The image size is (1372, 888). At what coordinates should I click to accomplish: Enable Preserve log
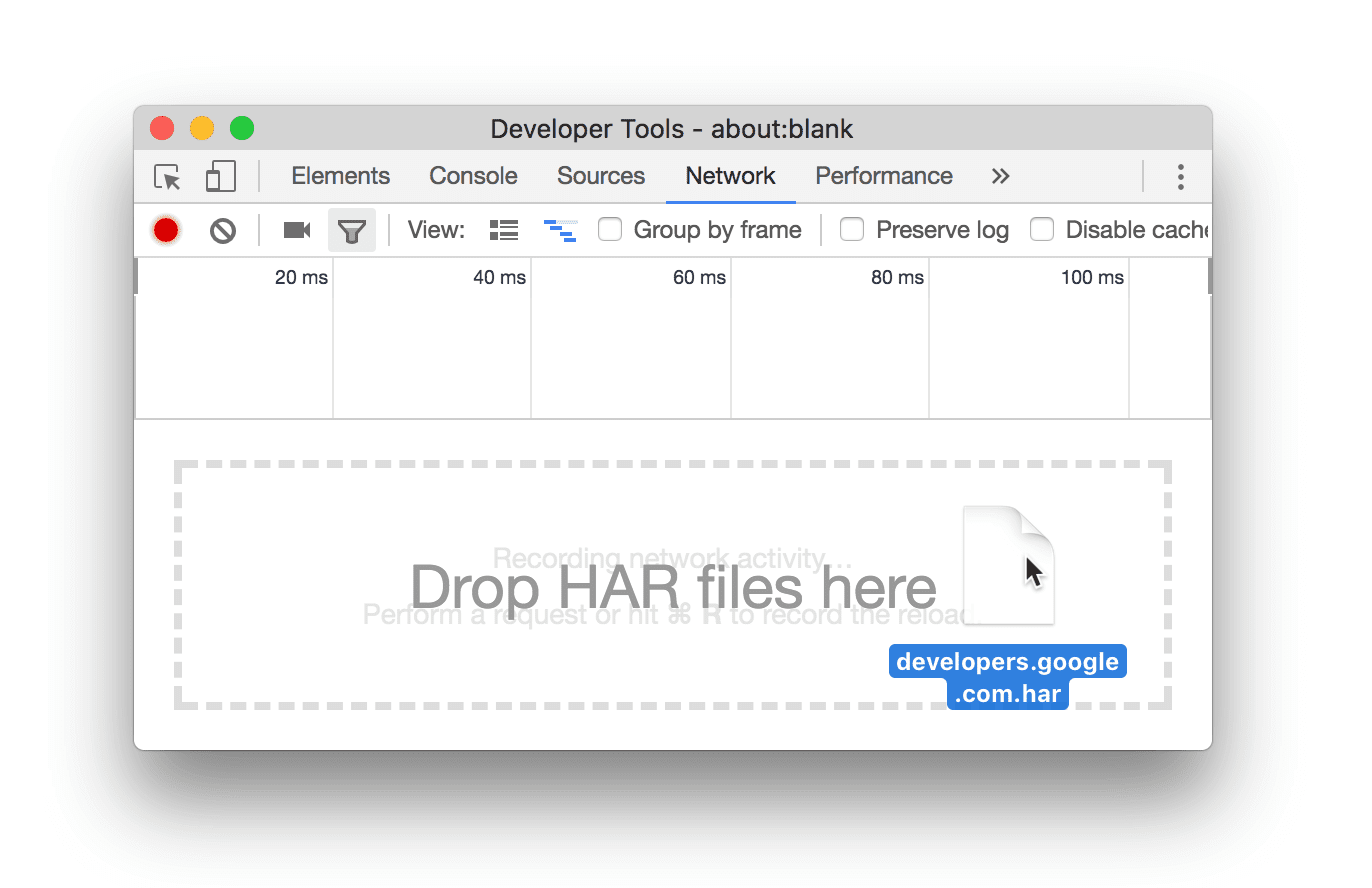pyautogui.click(x=852, y=229)
